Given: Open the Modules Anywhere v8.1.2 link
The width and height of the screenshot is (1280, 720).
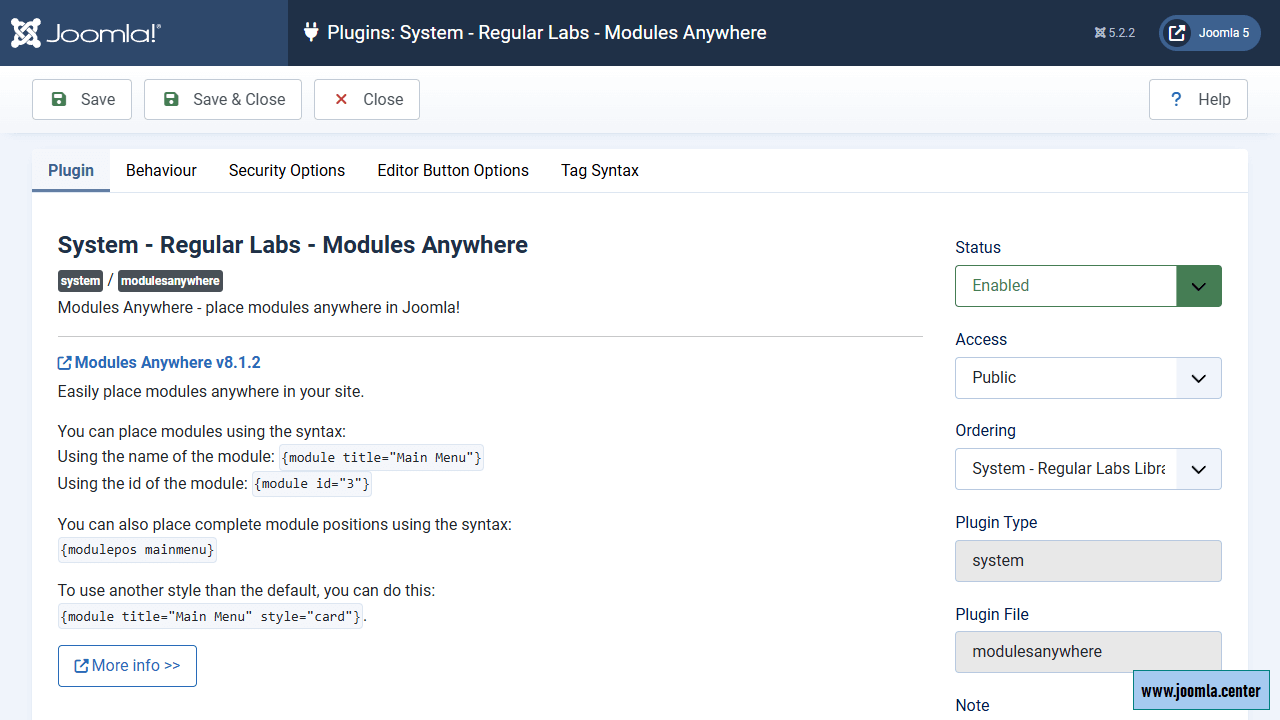Looking at the screenshot, I should [x=159, y=363].
